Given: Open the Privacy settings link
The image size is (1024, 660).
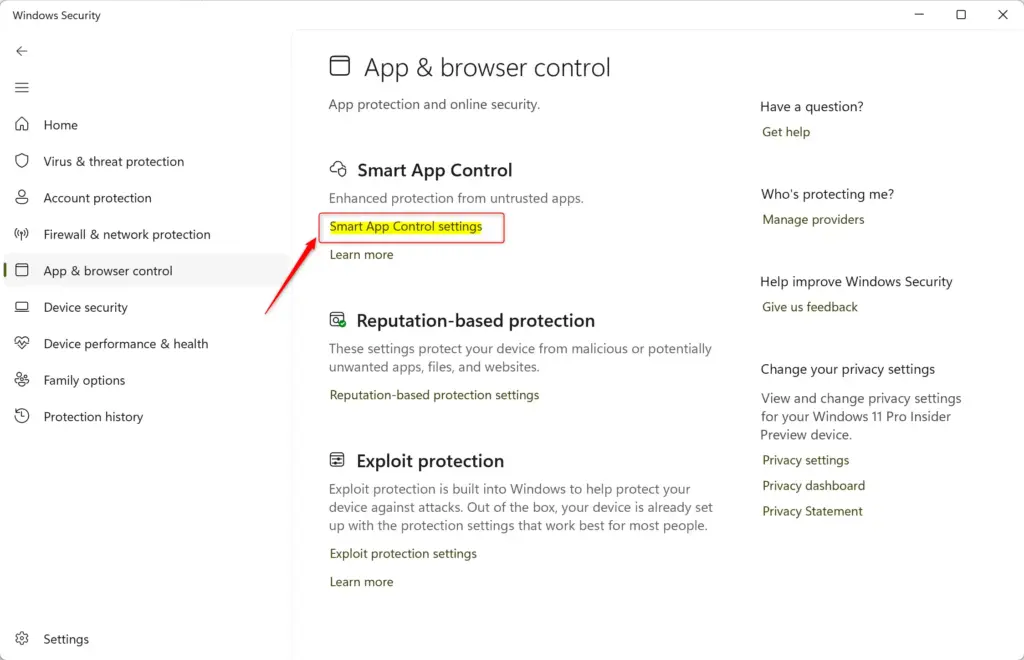Looking at the screenshot, I should coord(805,460).
